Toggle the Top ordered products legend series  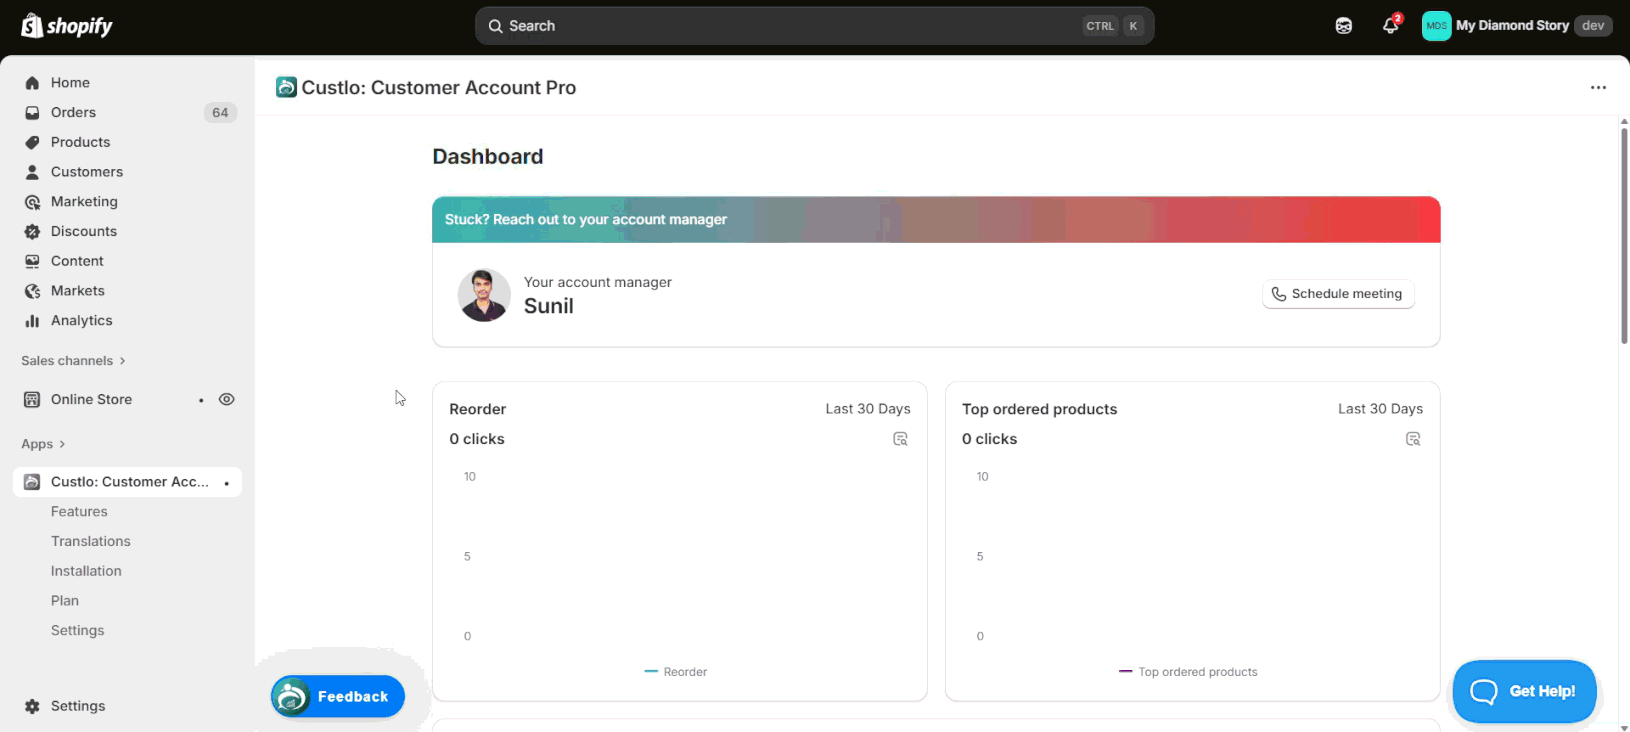[1188, 672]
